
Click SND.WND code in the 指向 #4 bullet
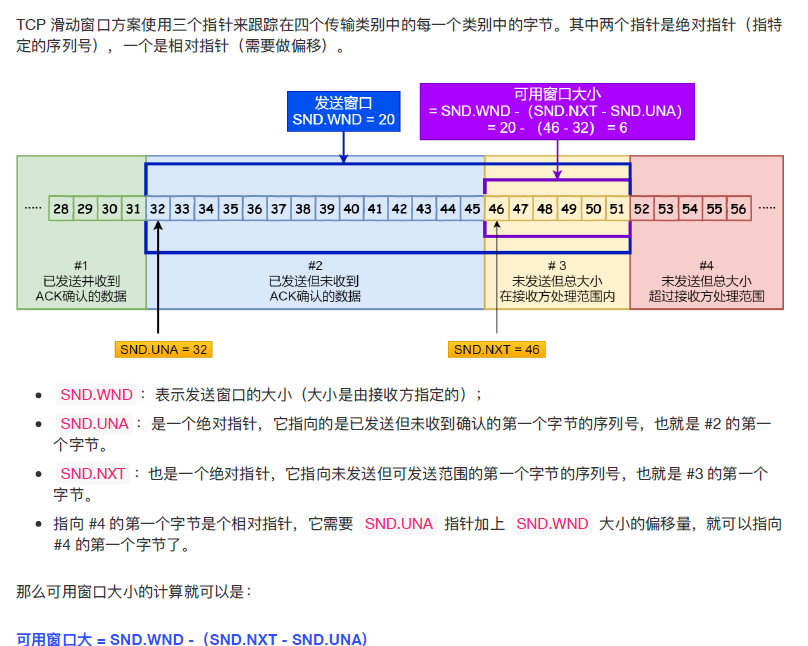click(x=552, y=523)
